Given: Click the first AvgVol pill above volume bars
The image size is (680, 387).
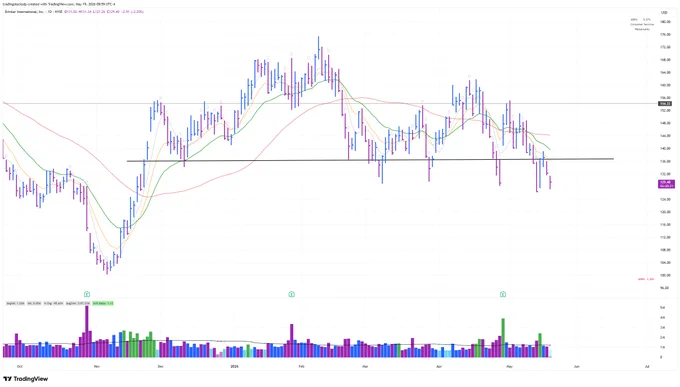Looking at the screenshot, I should pyautogui.click(x=15, y=303).
